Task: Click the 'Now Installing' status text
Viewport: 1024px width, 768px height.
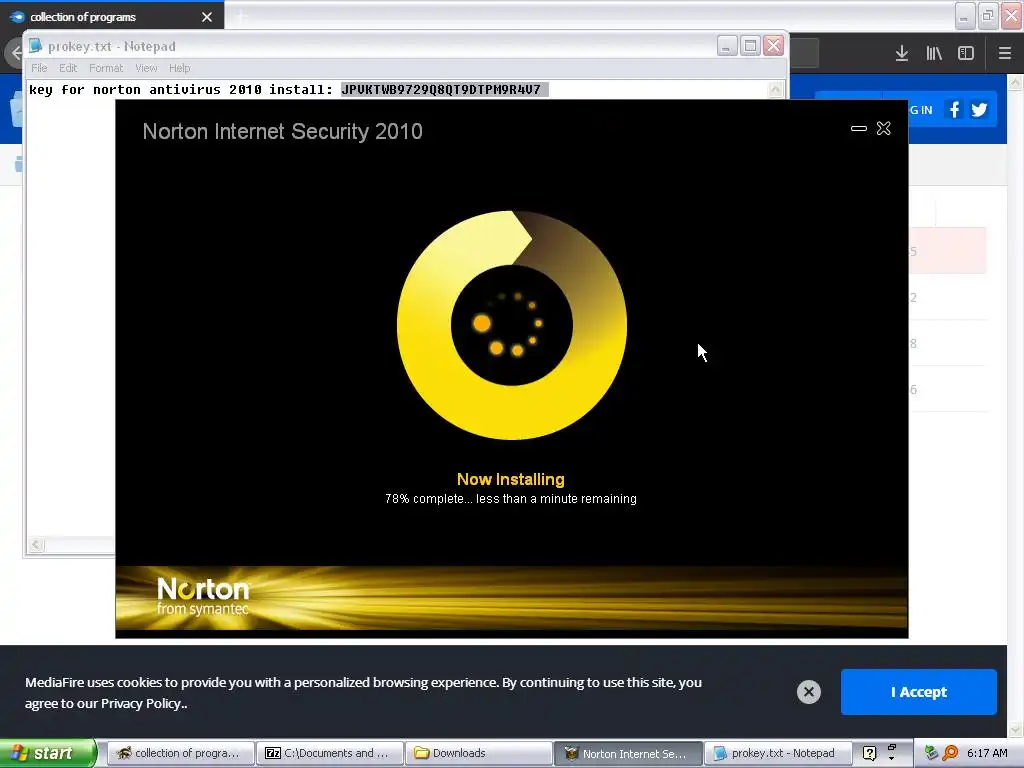Action: coord(511,479)
